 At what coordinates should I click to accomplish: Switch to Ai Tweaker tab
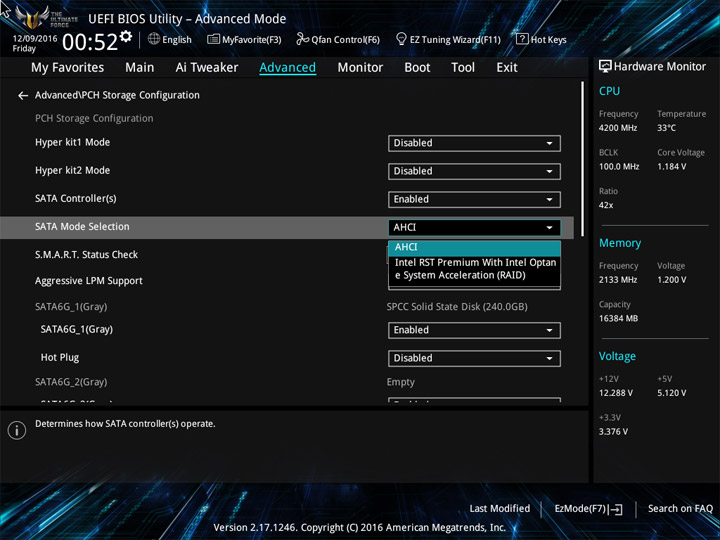coord(207,68)
